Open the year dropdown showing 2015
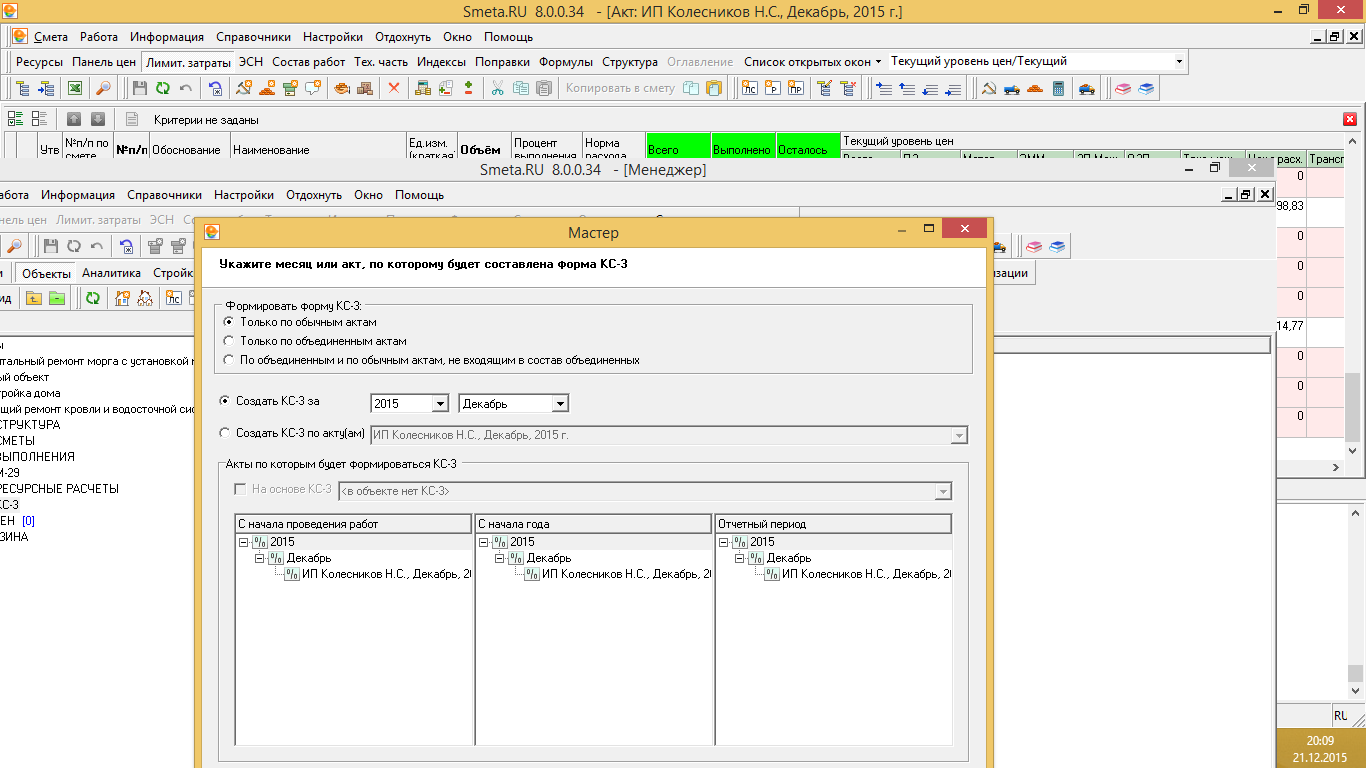Image resolution: width=1366 pixels, height=768 pixels. click(x=440, y=404)
